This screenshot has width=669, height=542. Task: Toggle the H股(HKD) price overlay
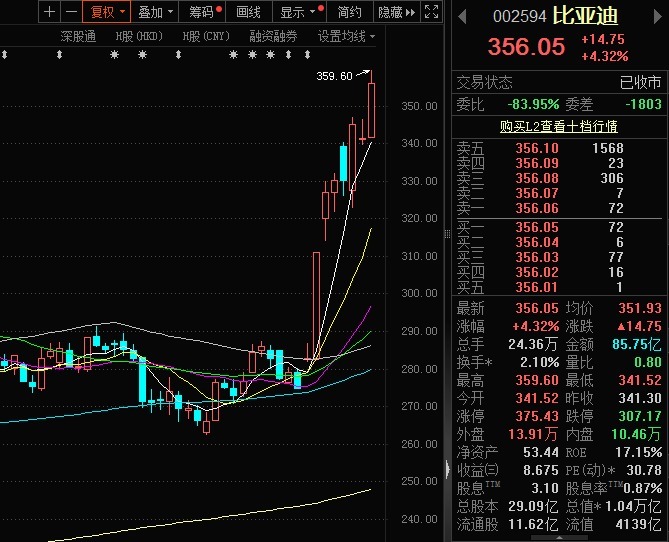139,36
